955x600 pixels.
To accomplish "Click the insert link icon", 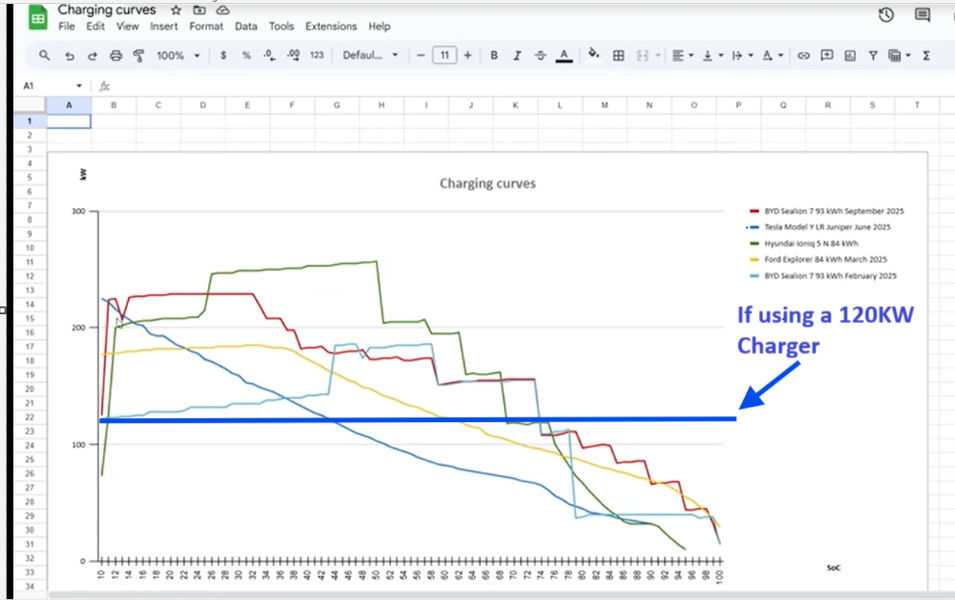I will pyautogui.click(x=802, y=56).
